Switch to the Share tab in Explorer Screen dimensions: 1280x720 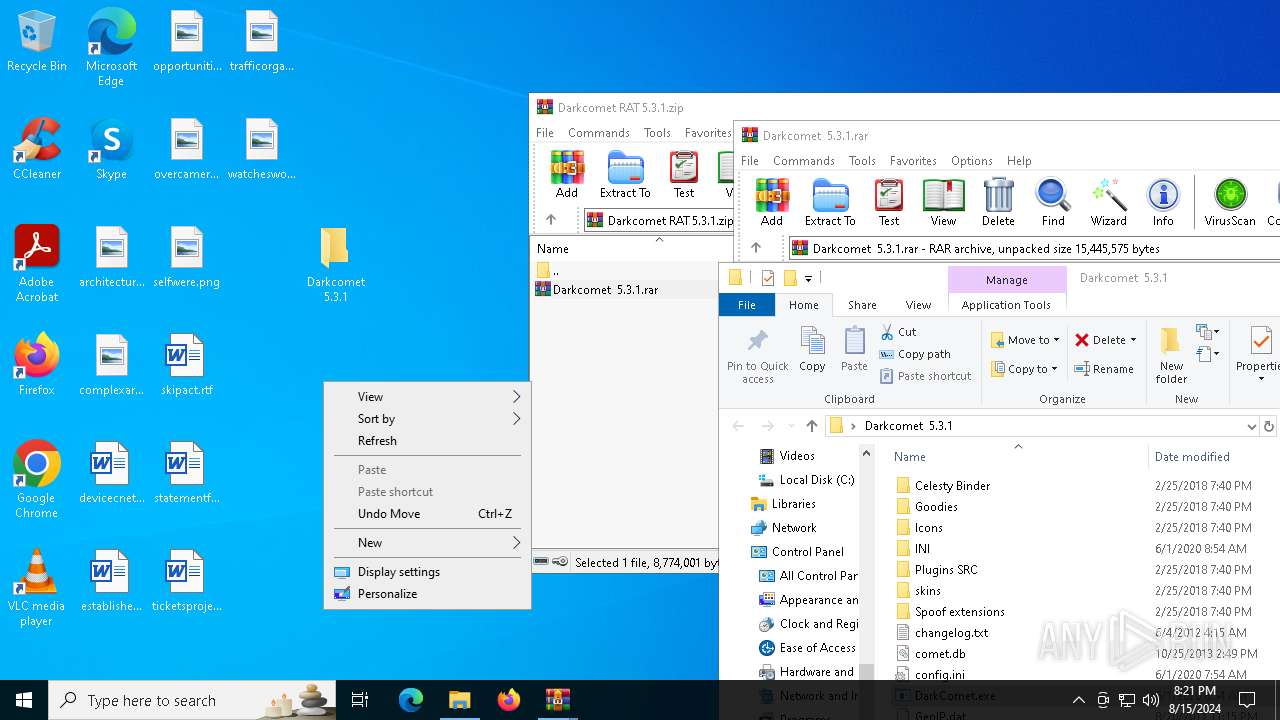click(862, 305)
